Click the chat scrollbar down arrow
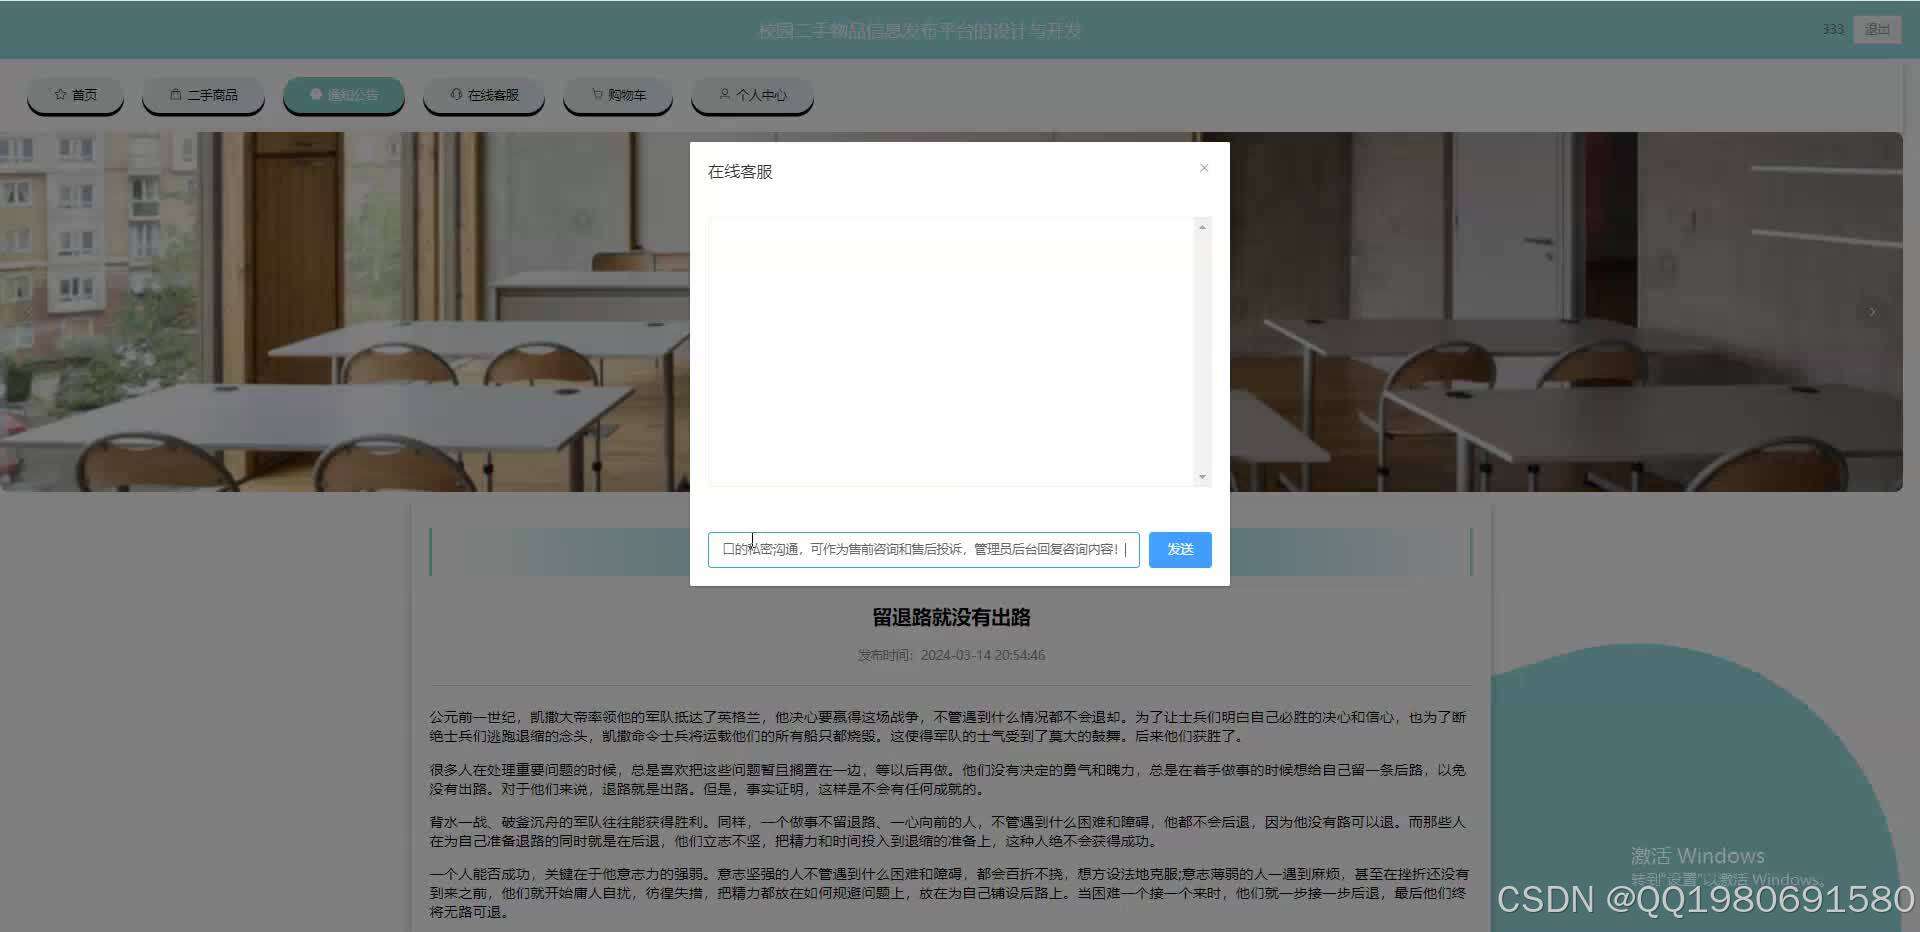 (1203, 477)
